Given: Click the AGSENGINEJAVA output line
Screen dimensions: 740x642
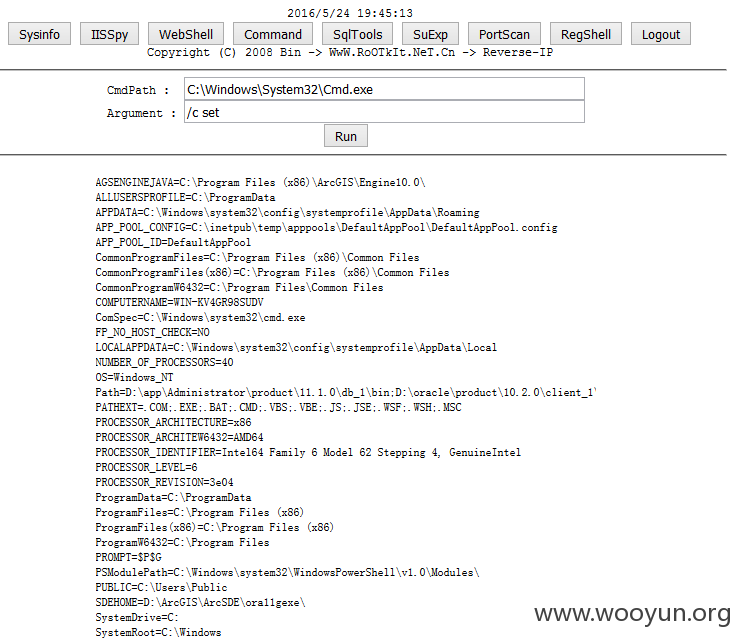Looking at the screenshot, I should (x=260, y=182).
